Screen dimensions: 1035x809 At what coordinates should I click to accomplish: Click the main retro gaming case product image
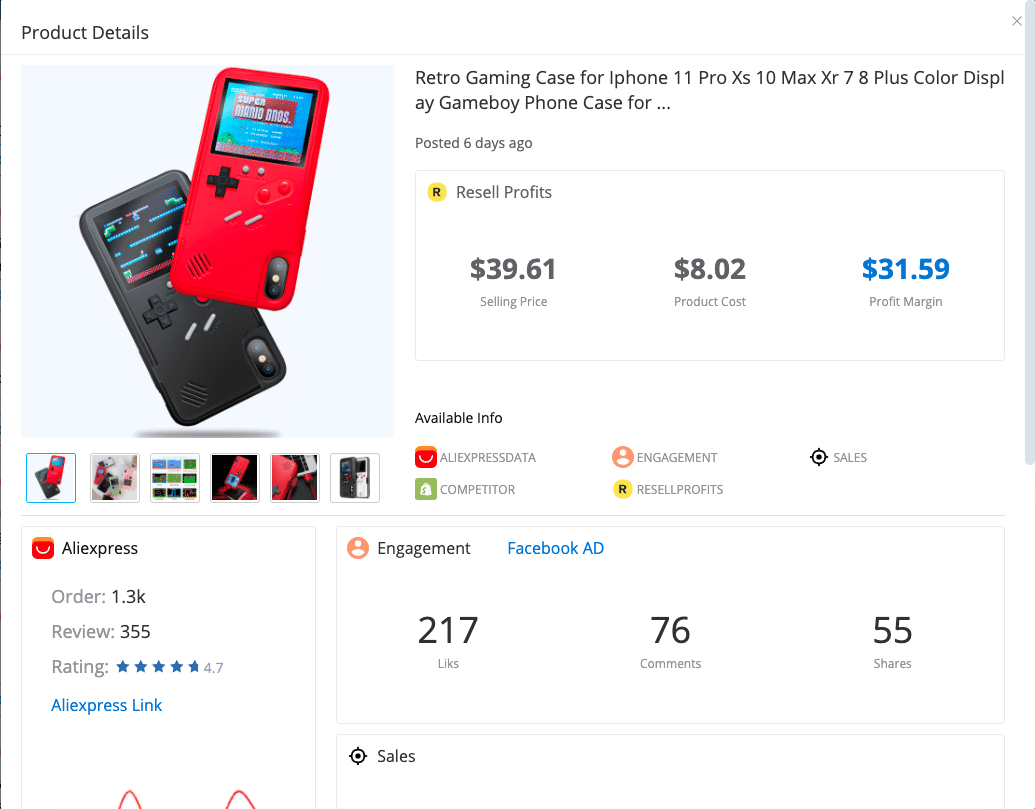(207, 251)
